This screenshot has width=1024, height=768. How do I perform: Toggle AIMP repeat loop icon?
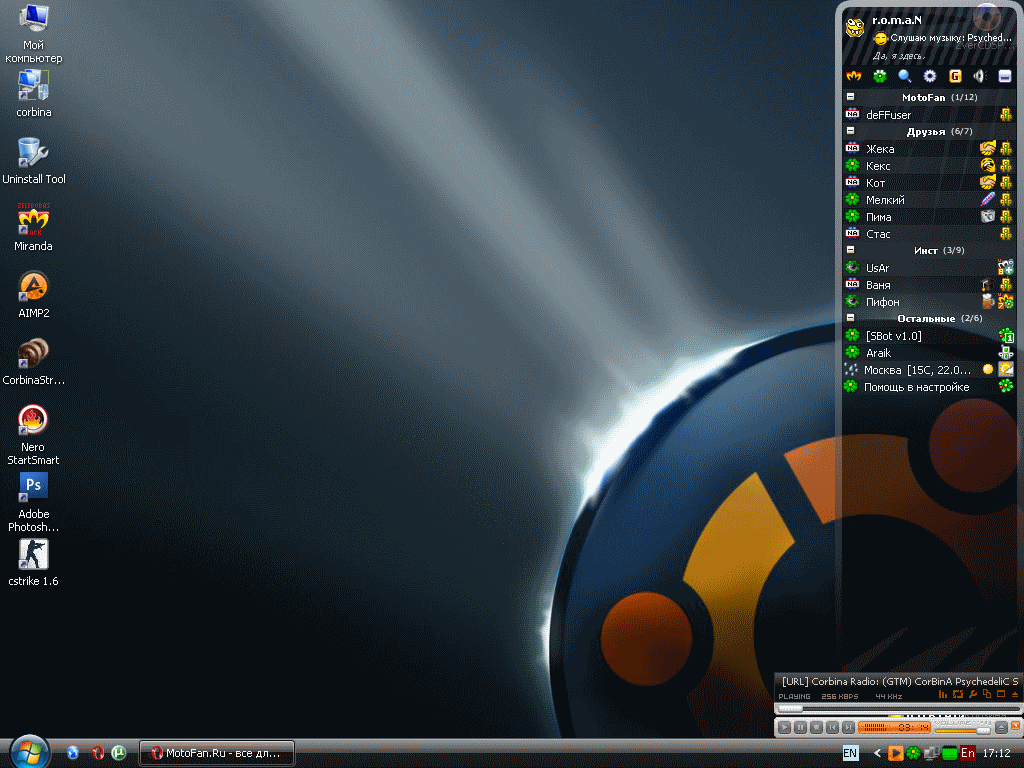[958, 694]
